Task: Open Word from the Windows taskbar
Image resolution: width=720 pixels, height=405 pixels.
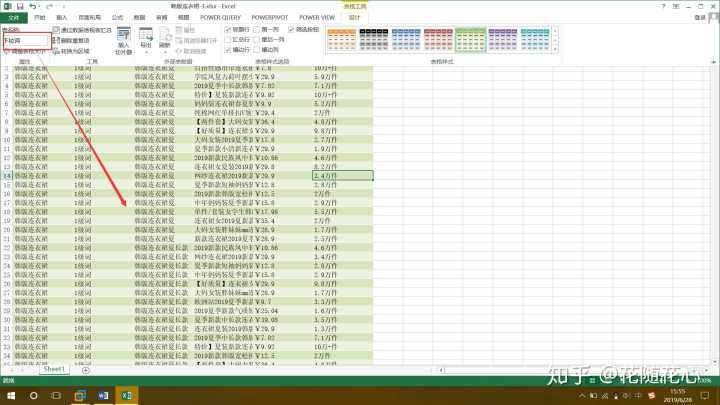Action: (108, 396)
